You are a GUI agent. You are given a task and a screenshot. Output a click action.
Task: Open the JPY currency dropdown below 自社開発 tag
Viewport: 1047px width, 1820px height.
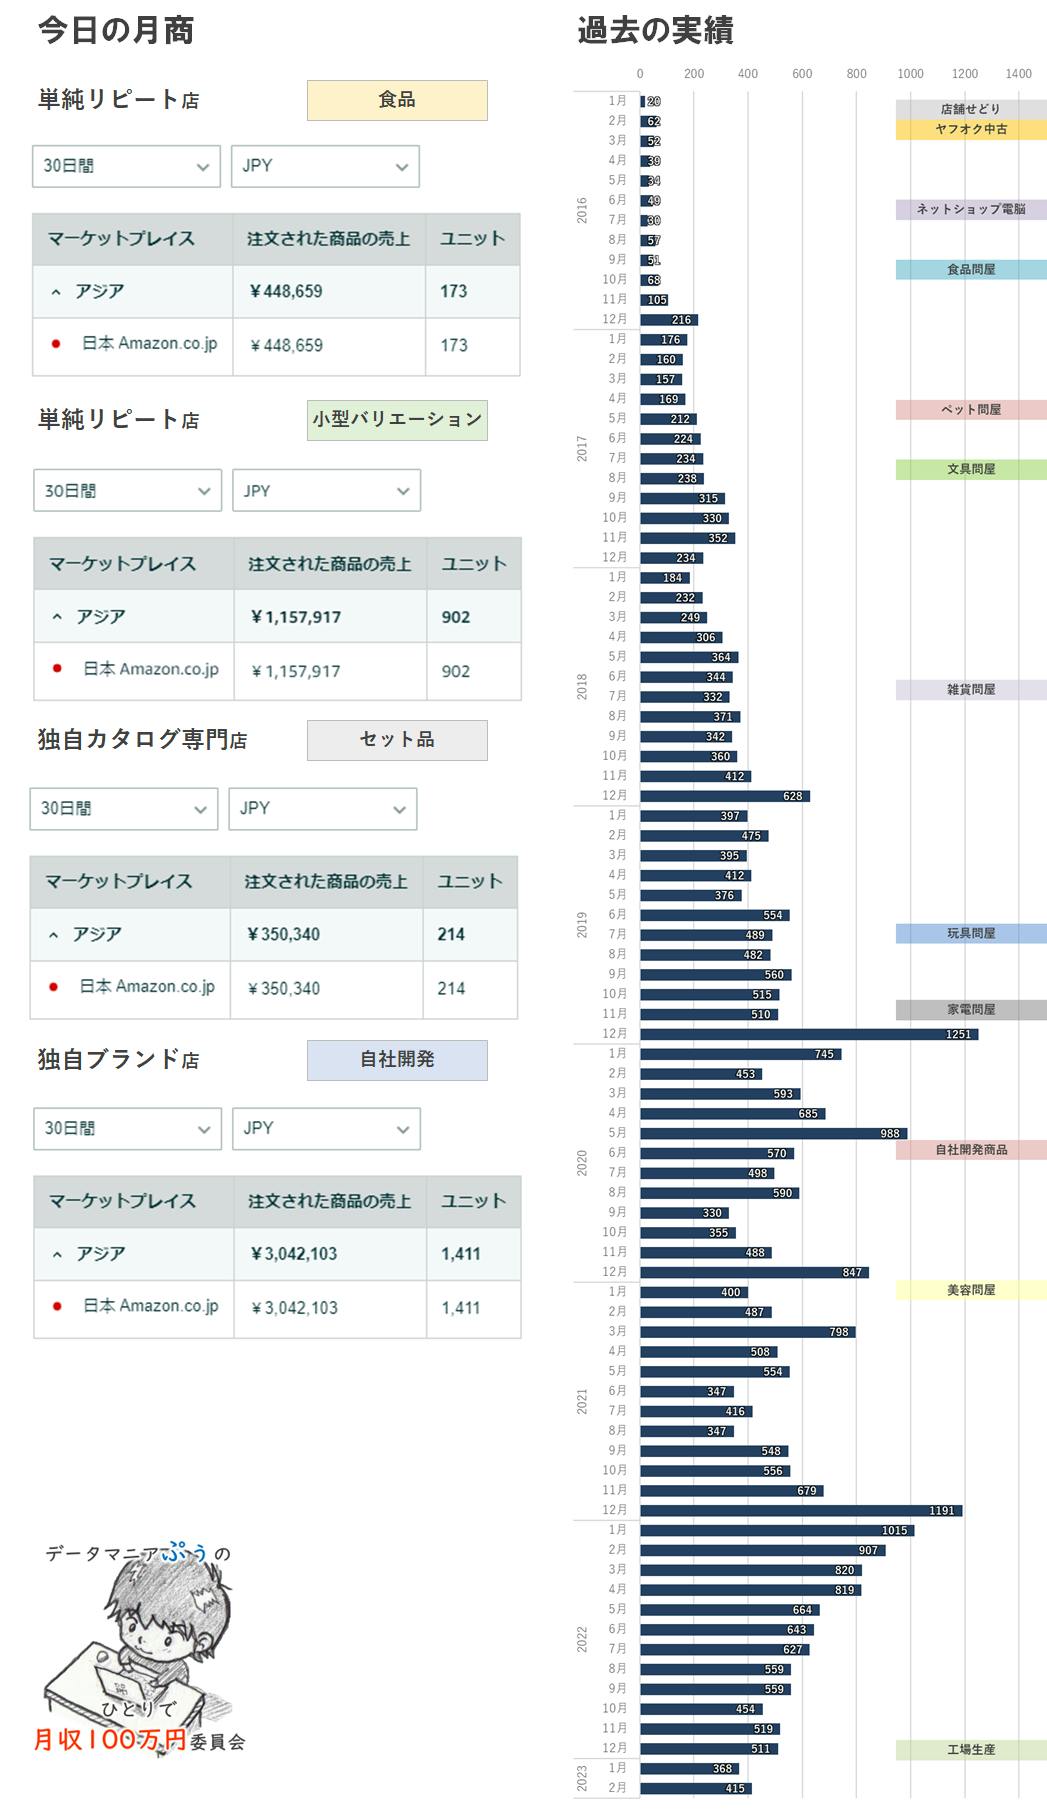click(x=326, y=1129)
